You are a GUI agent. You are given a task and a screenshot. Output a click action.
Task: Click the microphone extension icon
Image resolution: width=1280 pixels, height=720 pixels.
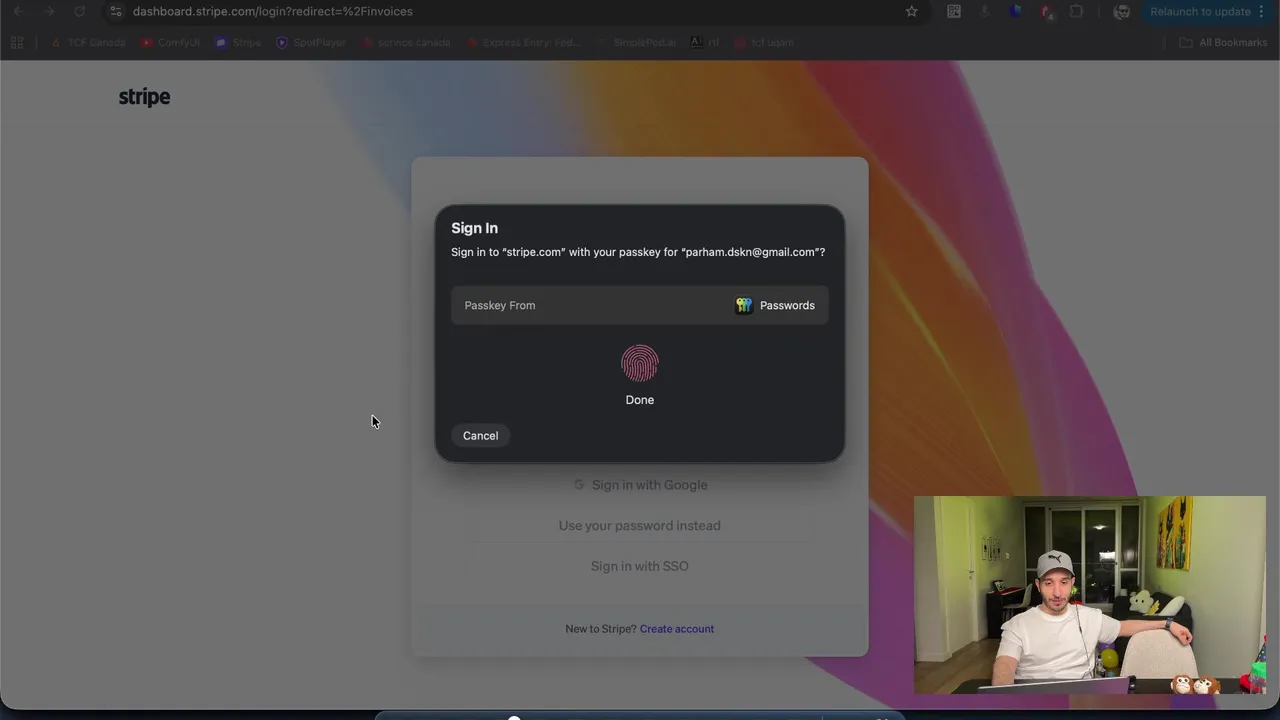point(985,12)
